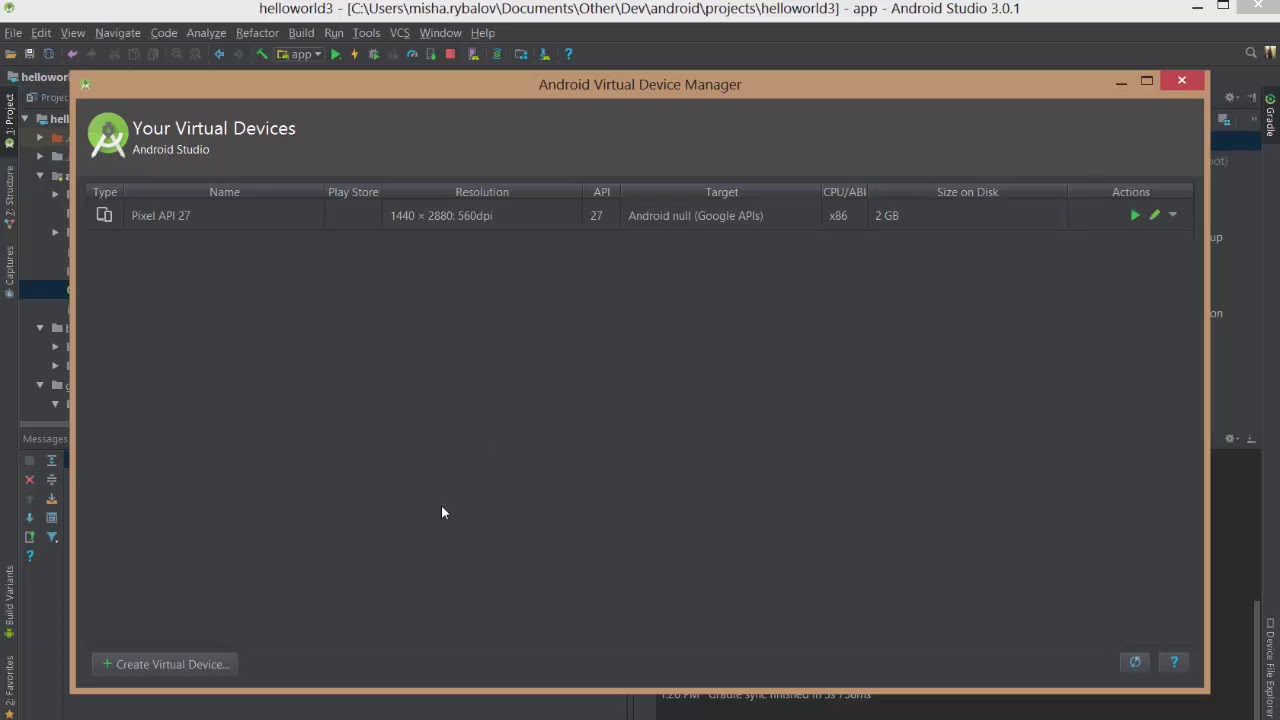Click the Apply Changes lightning icon
This screenshot has height=720, width=1280.
pos(354,54)
